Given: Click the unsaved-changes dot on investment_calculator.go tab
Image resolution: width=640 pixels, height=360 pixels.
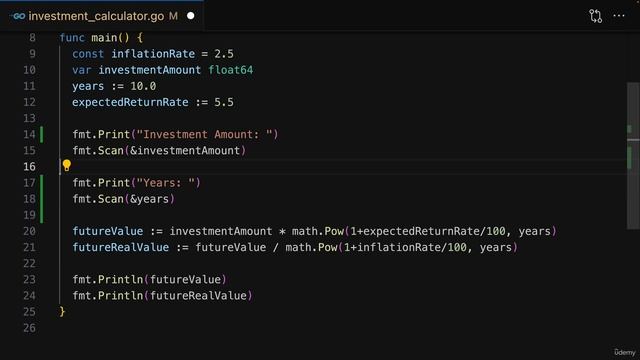Looking at the screenshot, I should tap(191, 16).
